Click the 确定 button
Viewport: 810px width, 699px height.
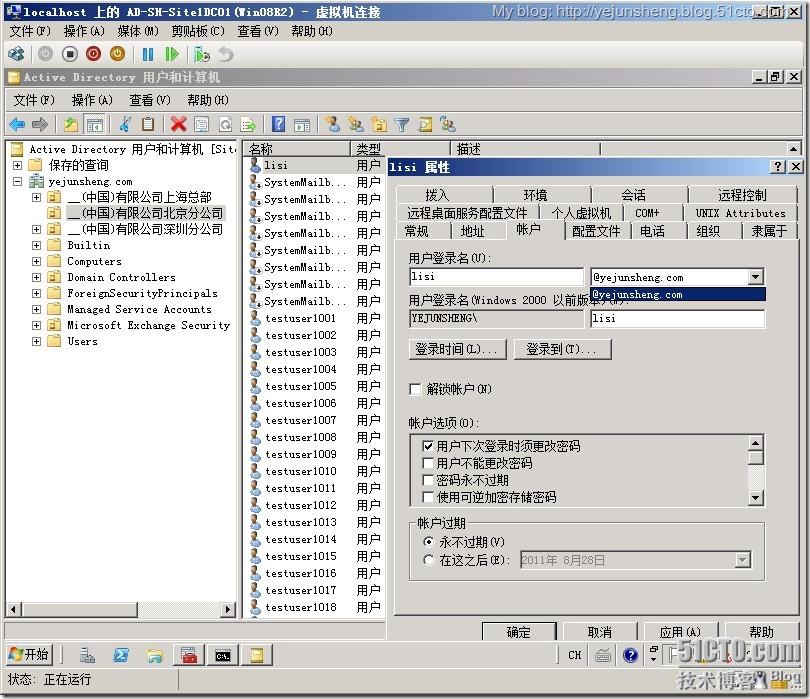pos(519,631)
